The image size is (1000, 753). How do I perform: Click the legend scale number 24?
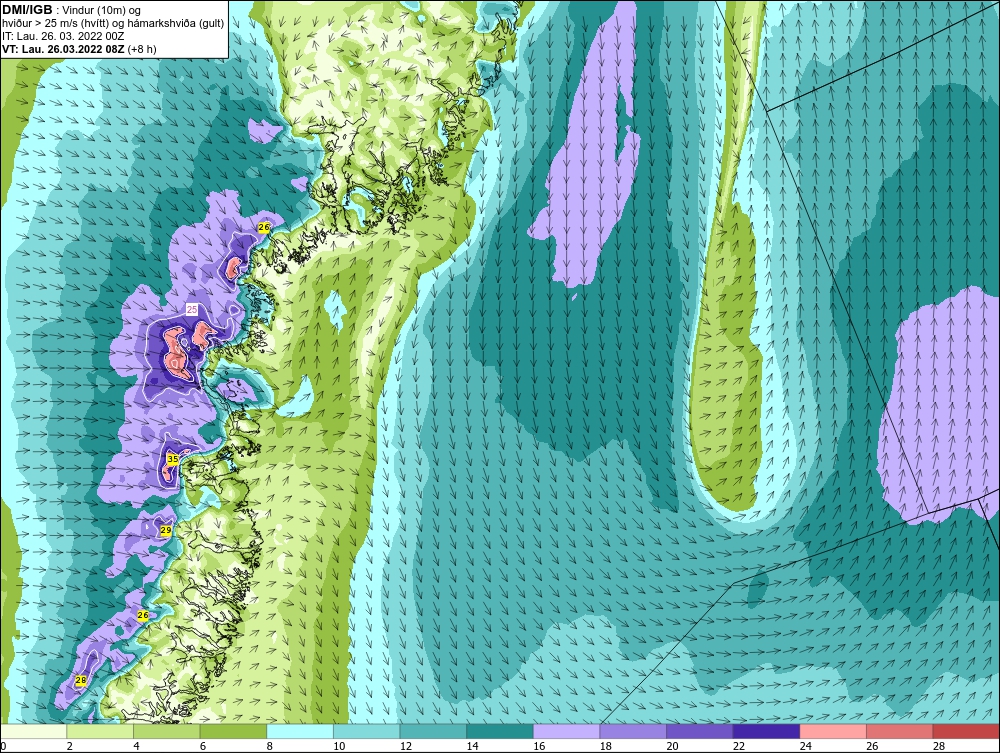pos(805,746)
